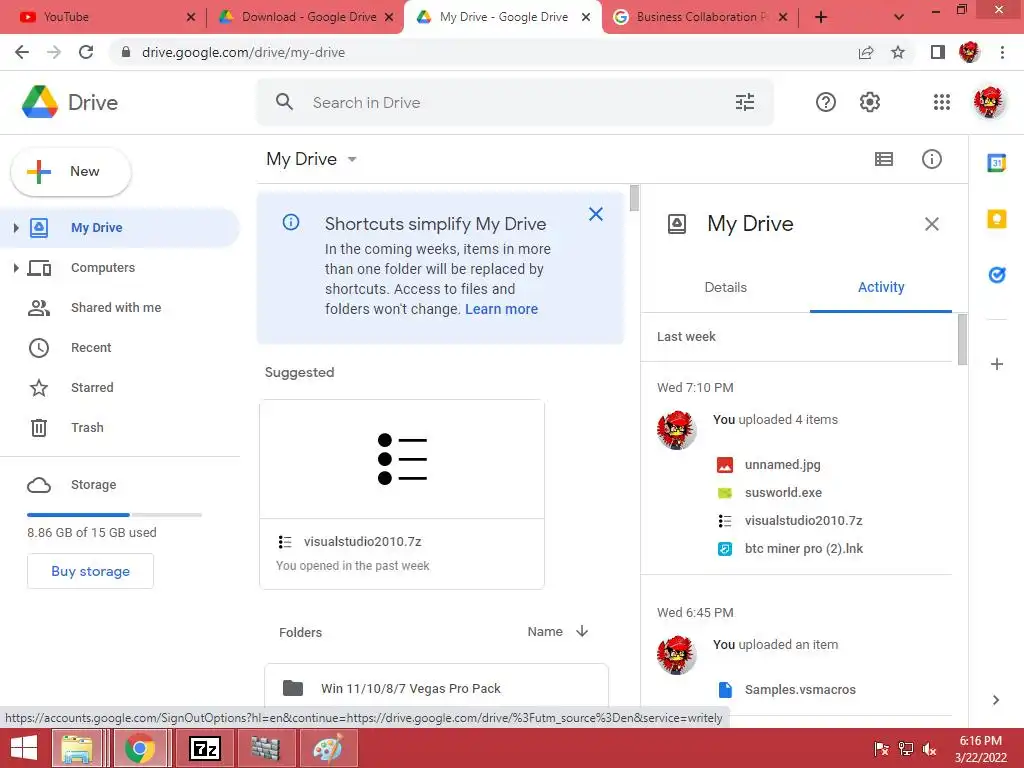Open search options filter icon
This screenshot has height=768, width=1024.
point(744,102)
